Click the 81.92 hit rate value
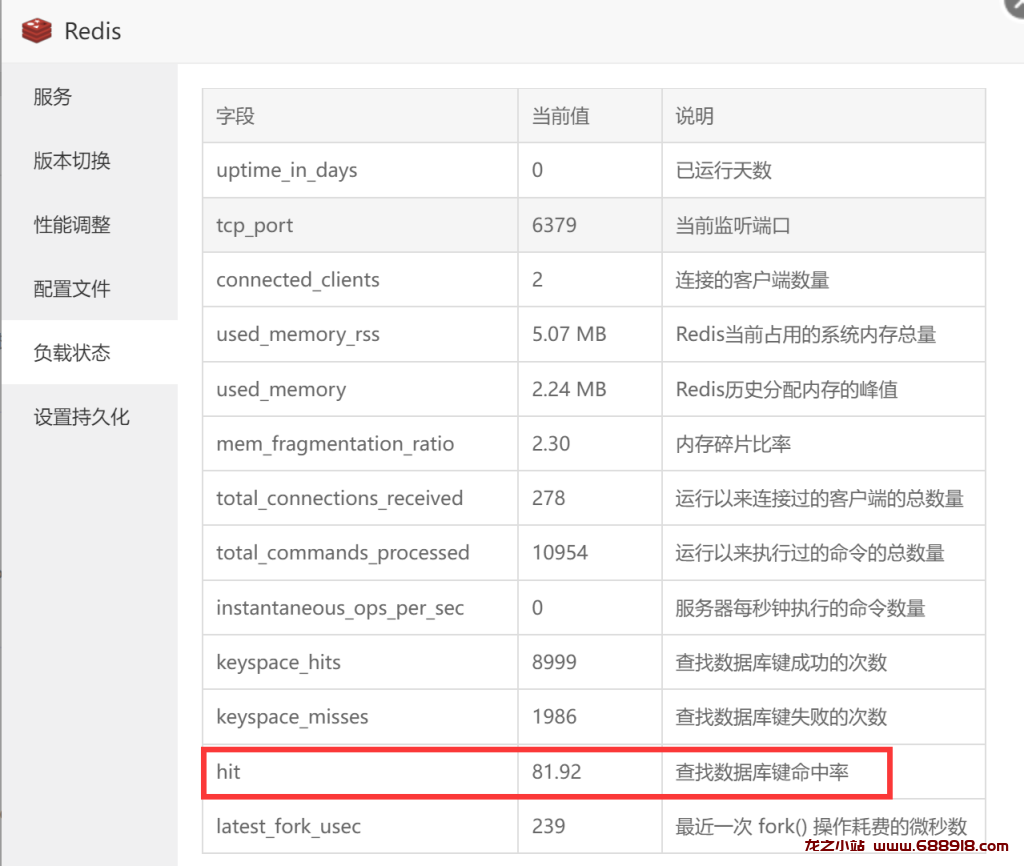This screenshot has height=866, width=1024. click(556, 772)
